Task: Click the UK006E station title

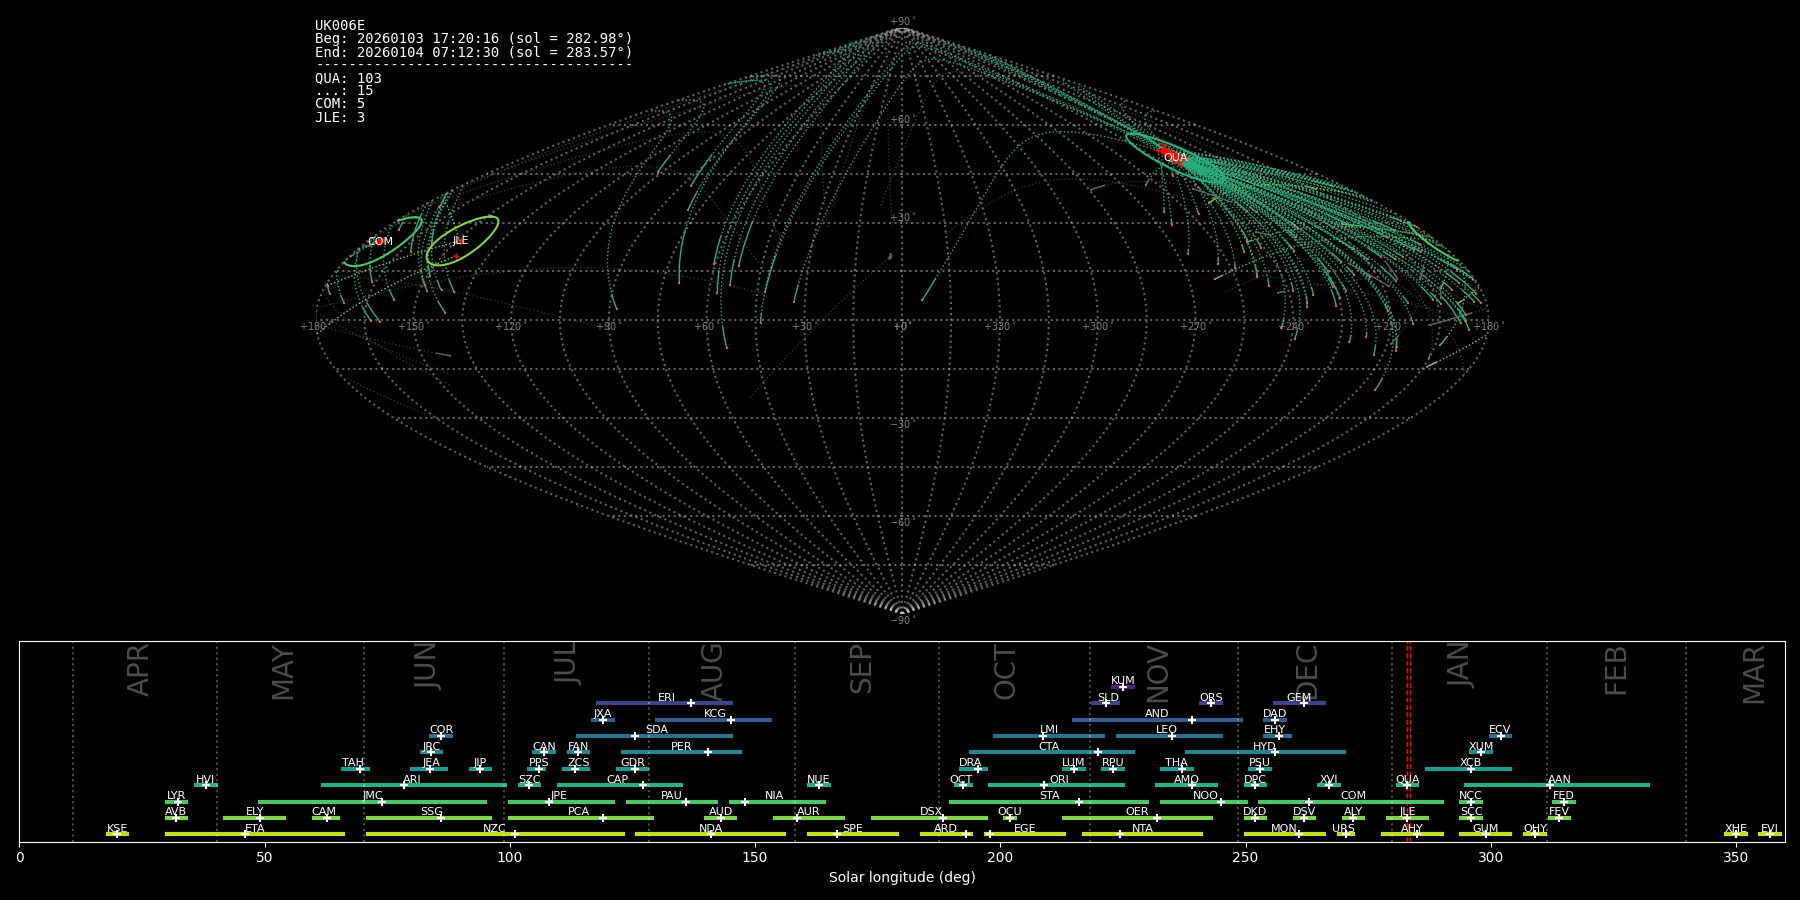Action: click(340, 26)
